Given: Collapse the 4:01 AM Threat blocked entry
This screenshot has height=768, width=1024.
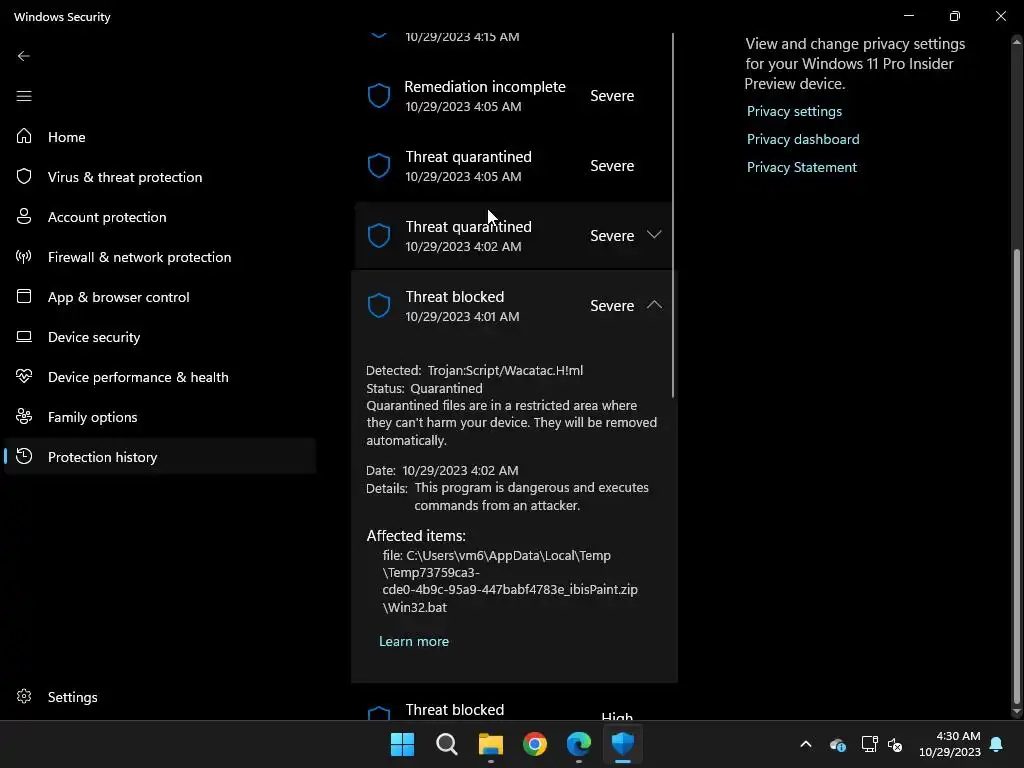Looking at the screenshot, I should pos(654,304).
